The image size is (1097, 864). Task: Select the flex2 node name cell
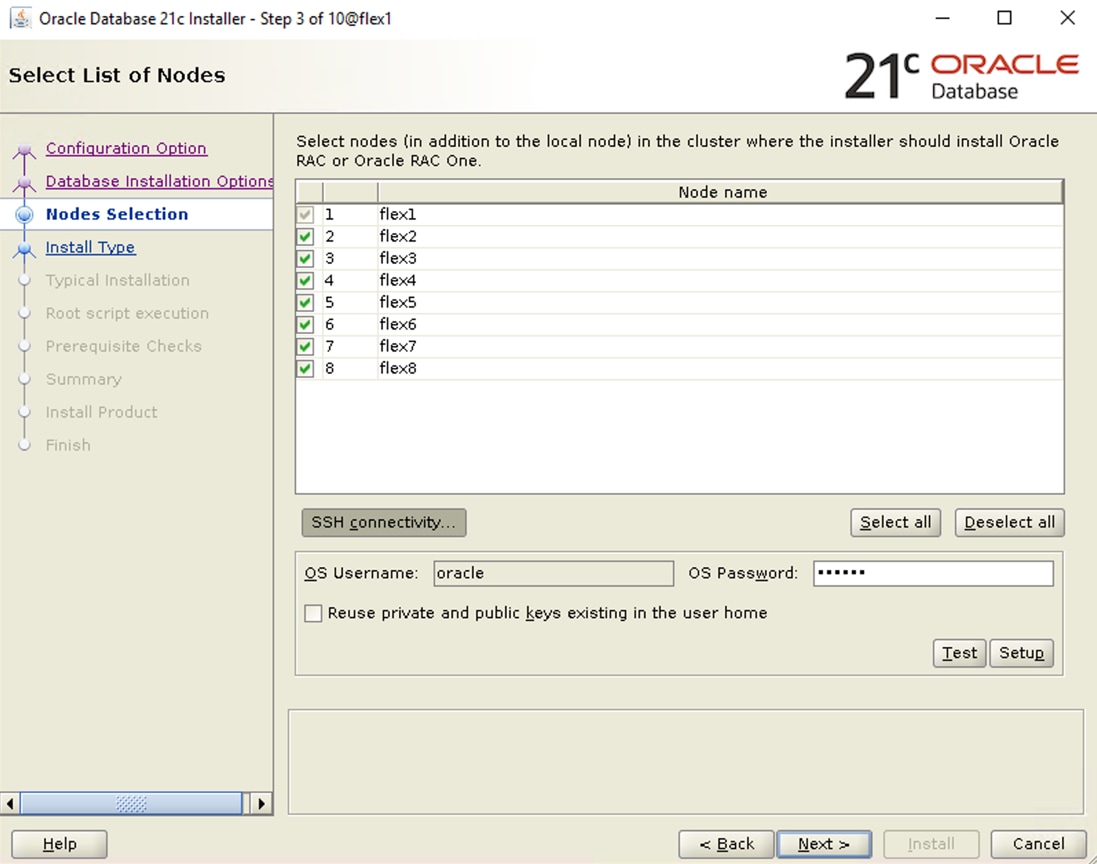(721, 236)
